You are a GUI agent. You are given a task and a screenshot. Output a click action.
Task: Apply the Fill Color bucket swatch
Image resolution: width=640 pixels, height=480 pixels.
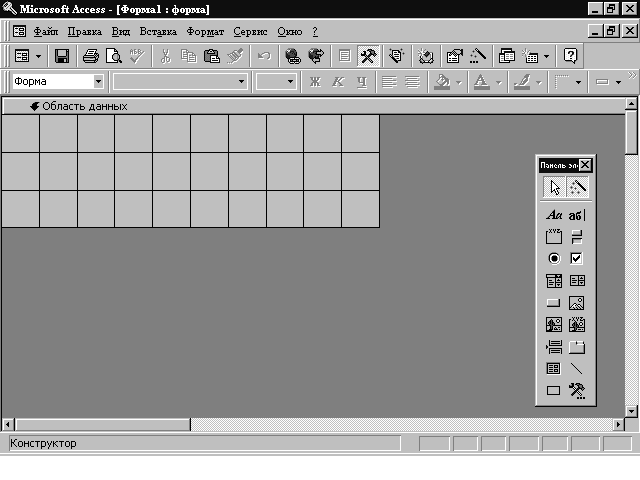tap(442, 82)
